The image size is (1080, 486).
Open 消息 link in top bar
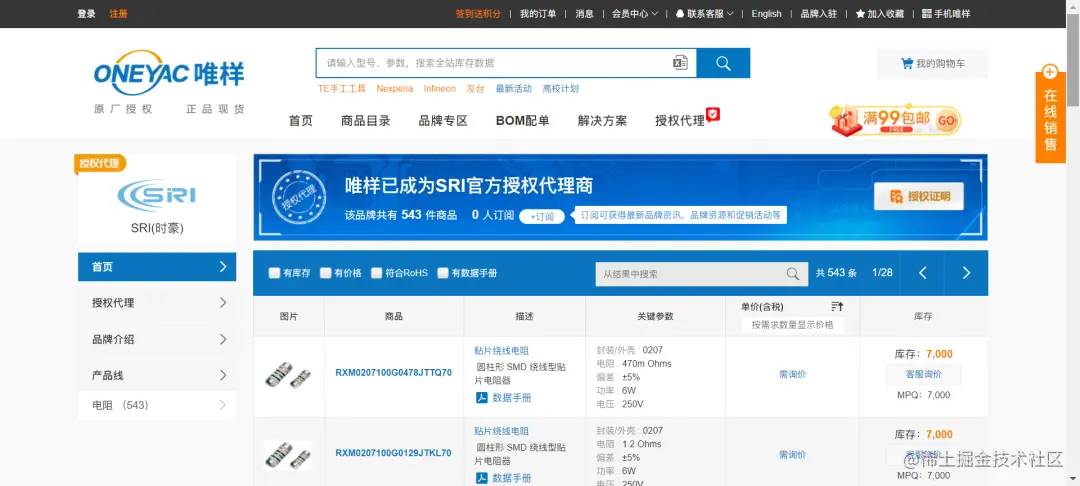584,14
